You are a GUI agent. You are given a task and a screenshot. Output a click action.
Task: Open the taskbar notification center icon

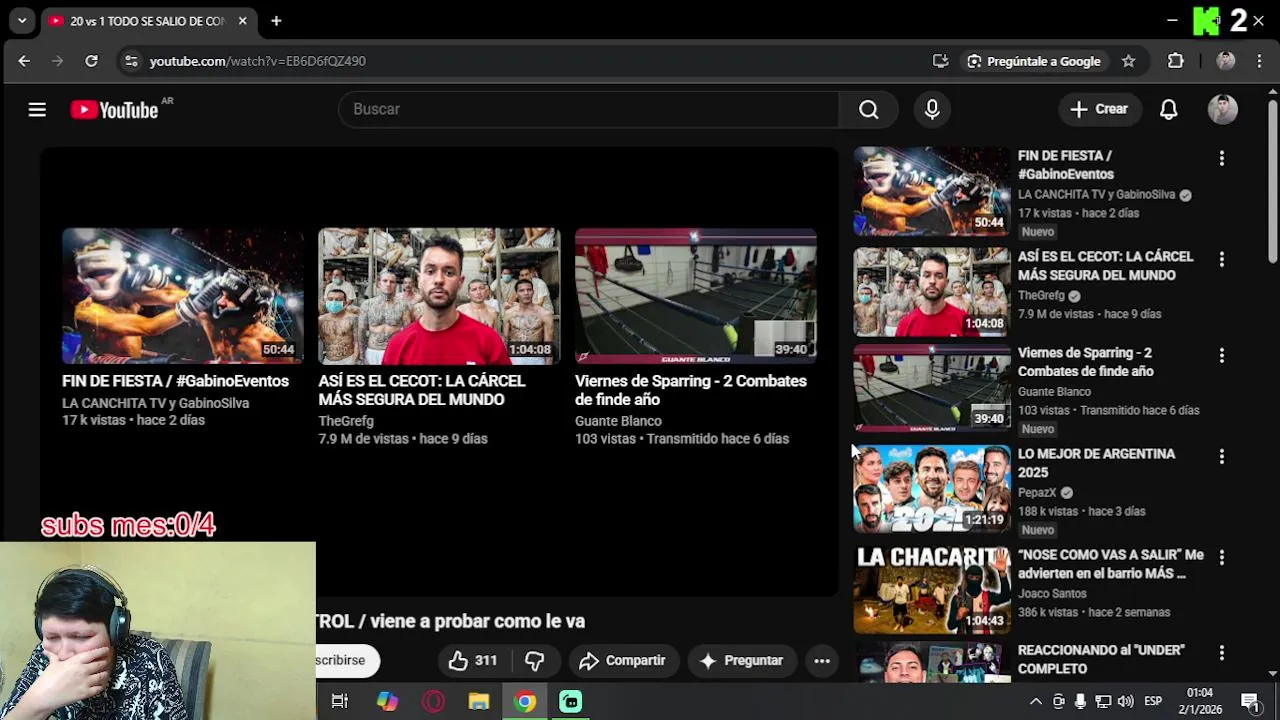[x=1249, y=701]
